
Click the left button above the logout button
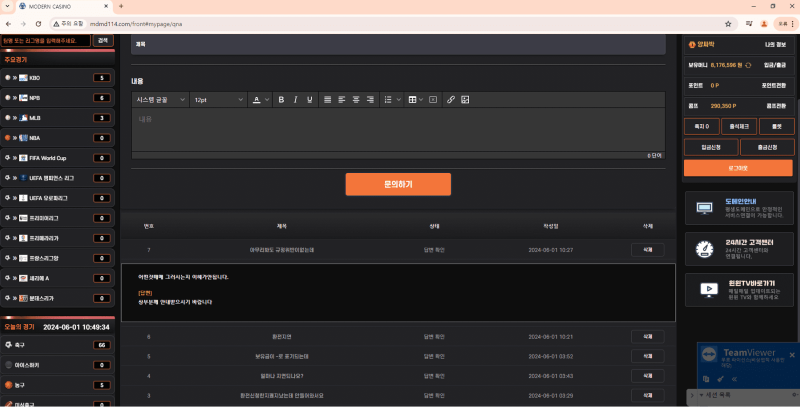tap(711, 148)
